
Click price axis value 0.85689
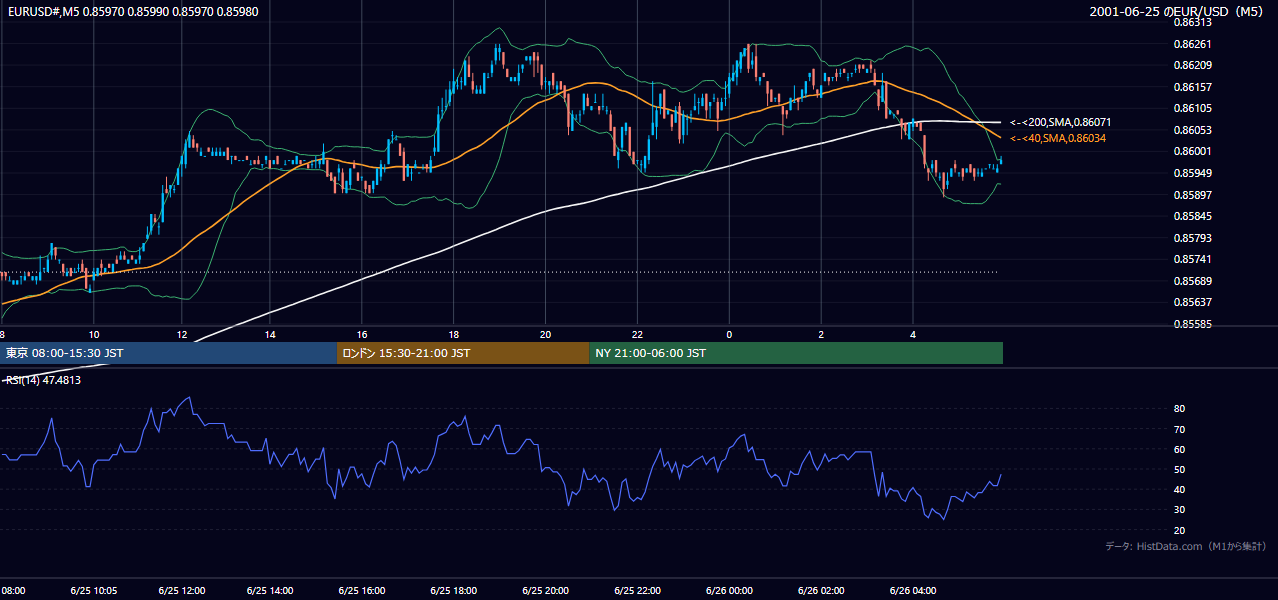tap(1192, 281)
